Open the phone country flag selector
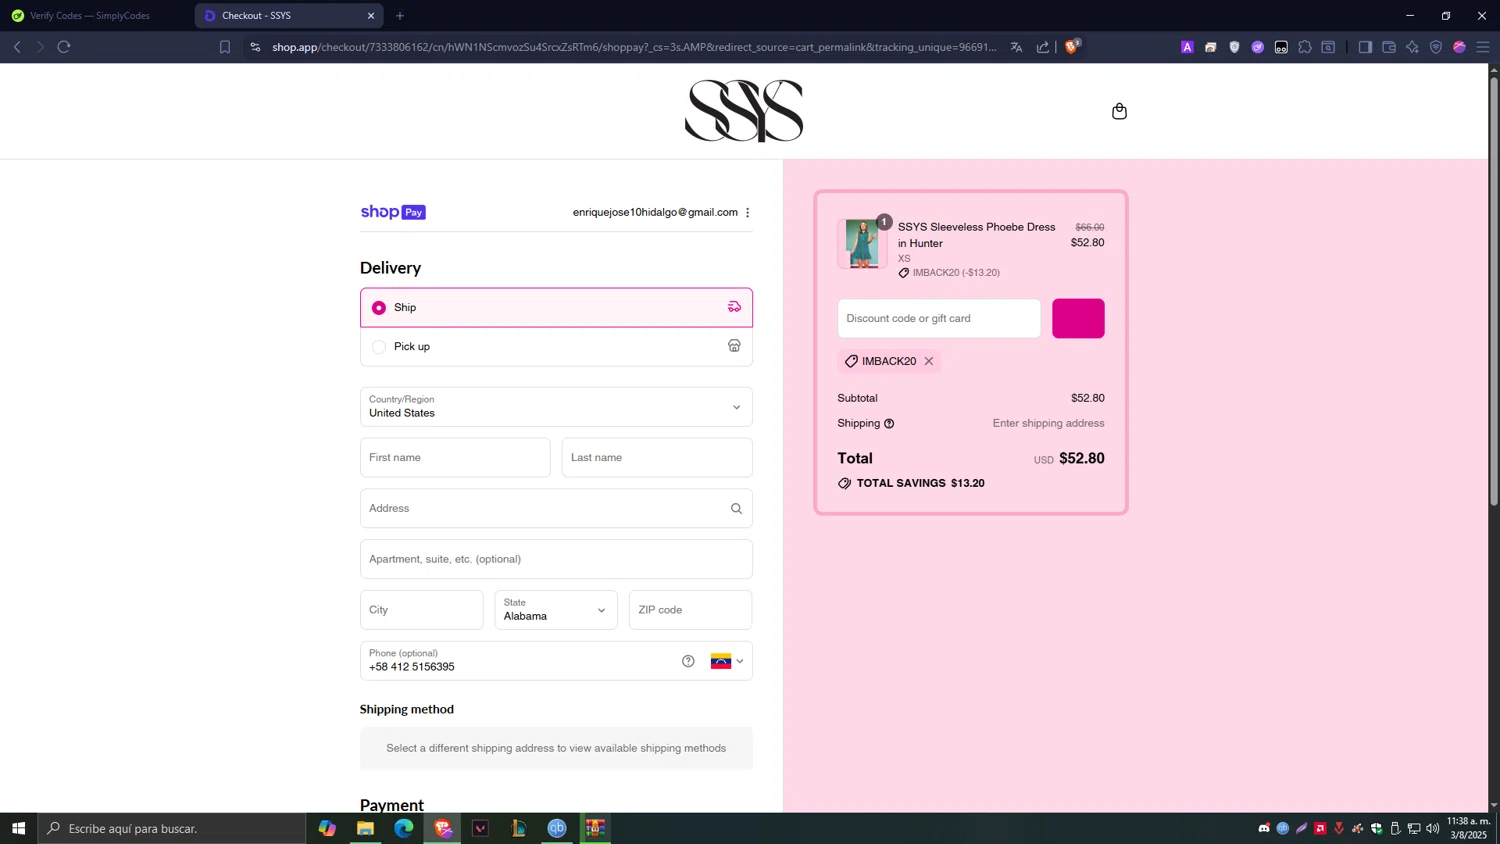 coord(727,661)
